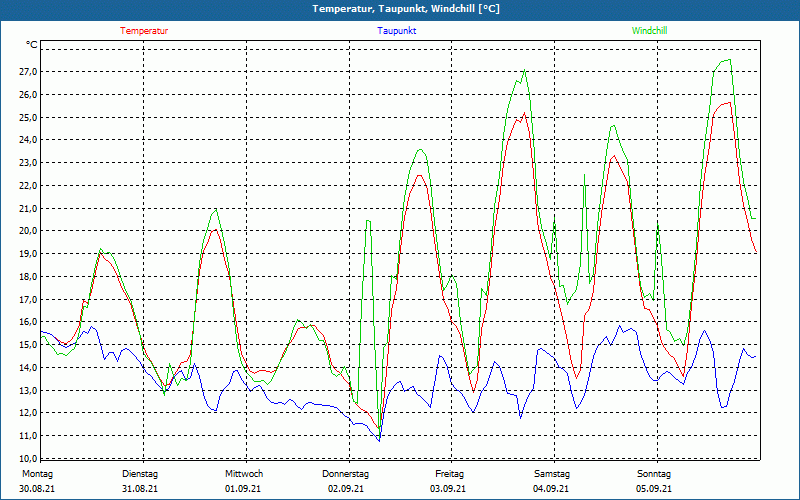The image size is (800, 500).
Task: Click the red Temperatur legend label
Action: click(x=144, y=31)
